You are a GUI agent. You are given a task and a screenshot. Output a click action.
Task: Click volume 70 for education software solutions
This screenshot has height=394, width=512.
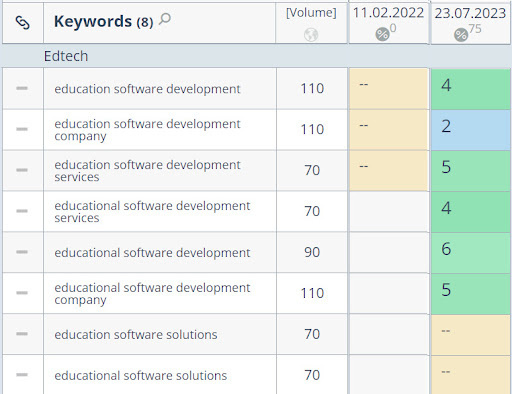pos(312,334)
